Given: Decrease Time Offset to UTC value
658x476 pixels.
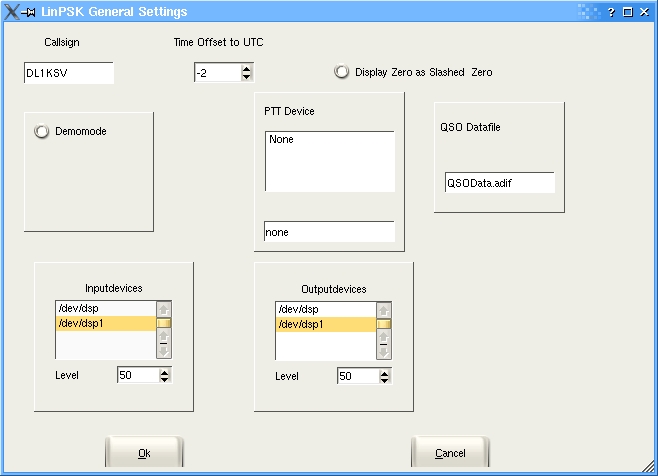Looking at the screenshot, I should tap(246, 77).
